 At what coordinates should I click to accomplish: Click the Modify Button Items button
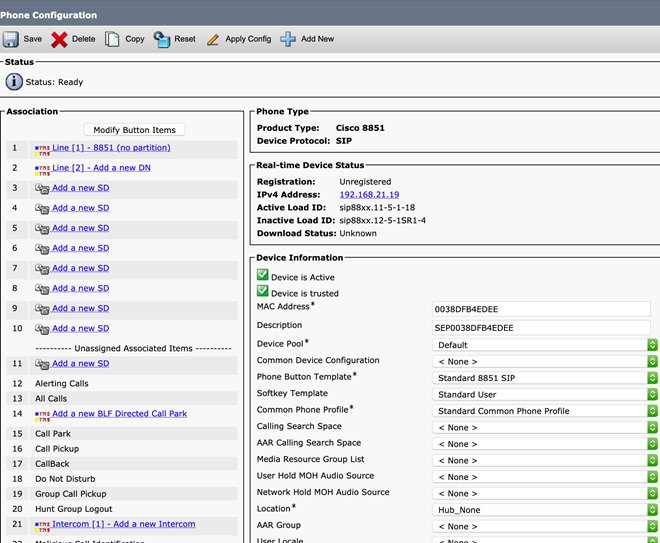(134, 130)
